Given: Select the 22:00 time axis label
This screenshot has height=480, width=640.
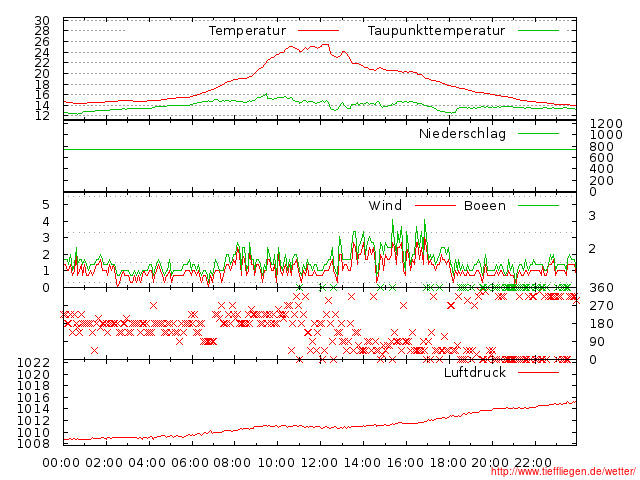Looking at the screenshot, I should (x=533, y=463).
